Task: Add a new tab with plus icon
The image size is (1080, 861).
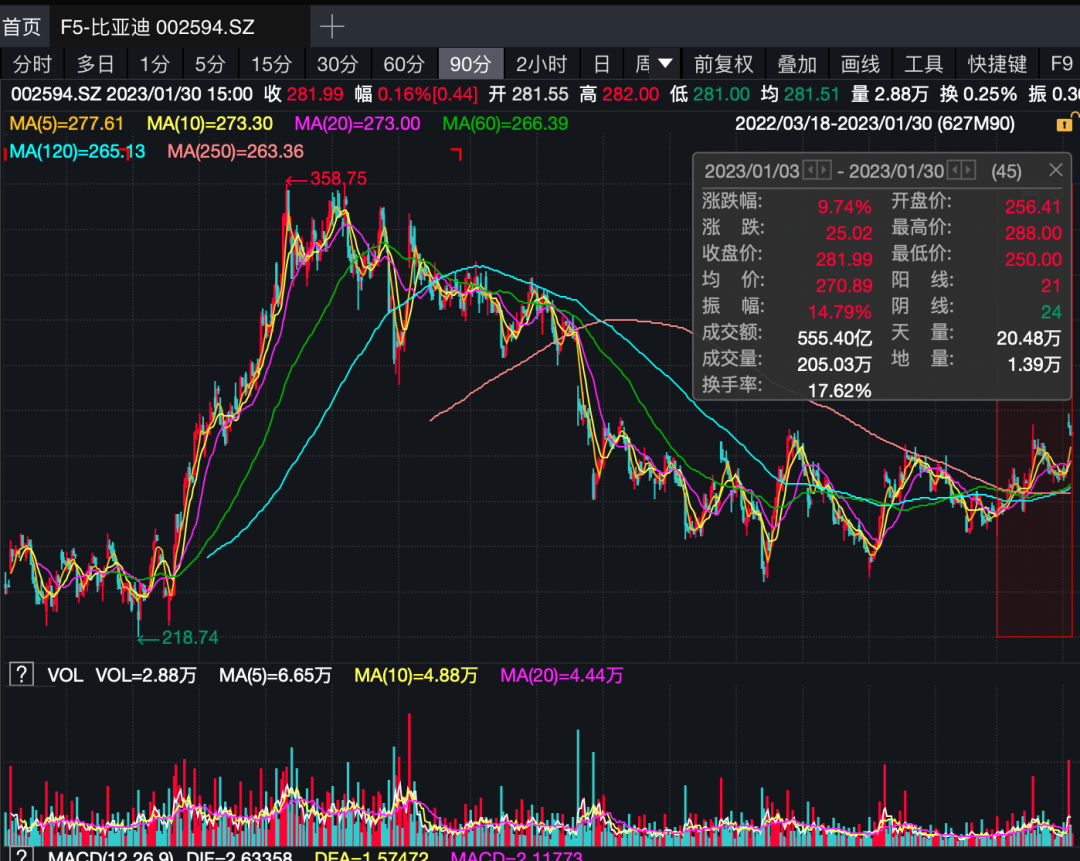Action: click(x=332, y=27)
